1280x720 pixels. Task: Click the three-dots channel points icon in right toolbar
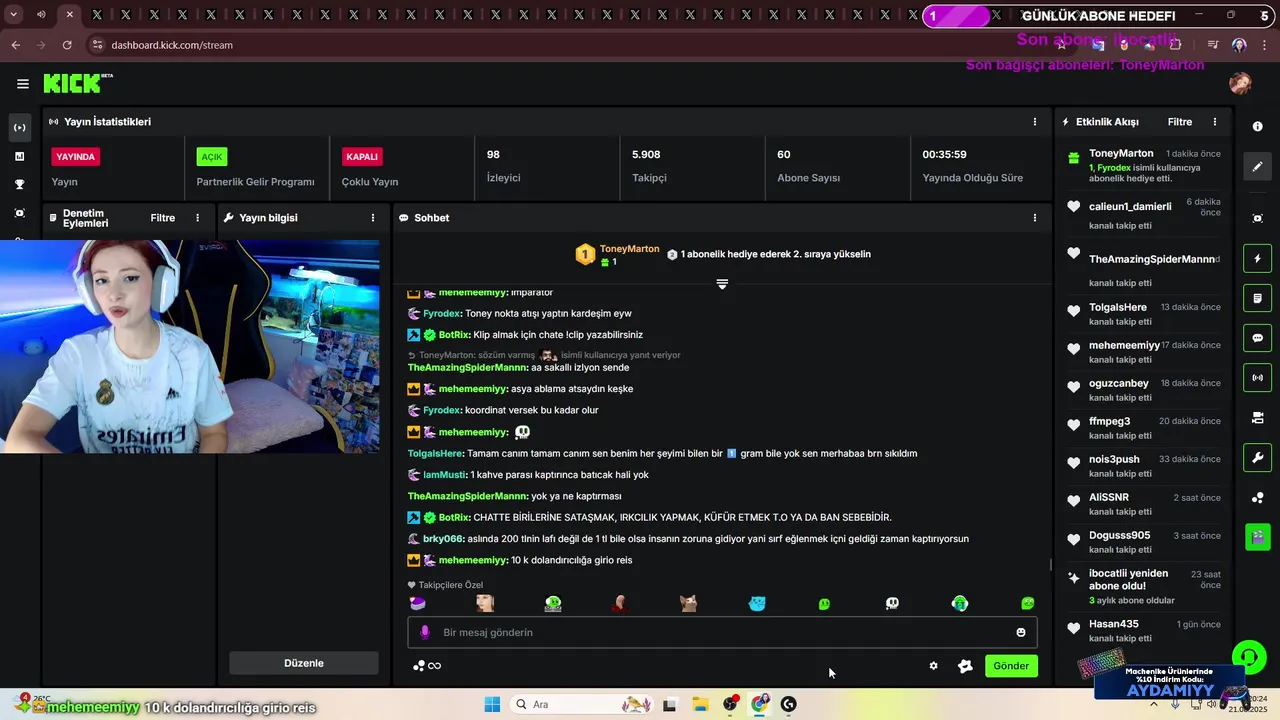click(x=1258, y=498)
